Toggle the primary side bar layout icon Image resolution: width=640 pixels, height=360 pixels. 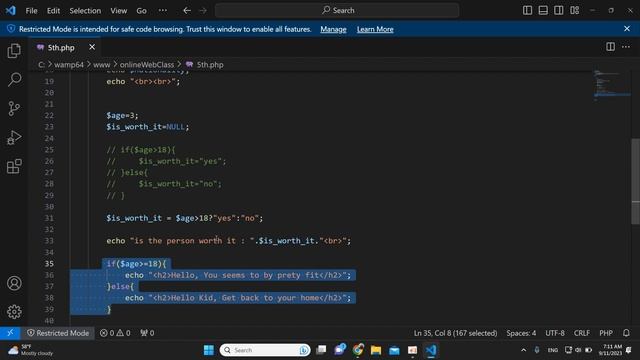click(x=527, y=10)
